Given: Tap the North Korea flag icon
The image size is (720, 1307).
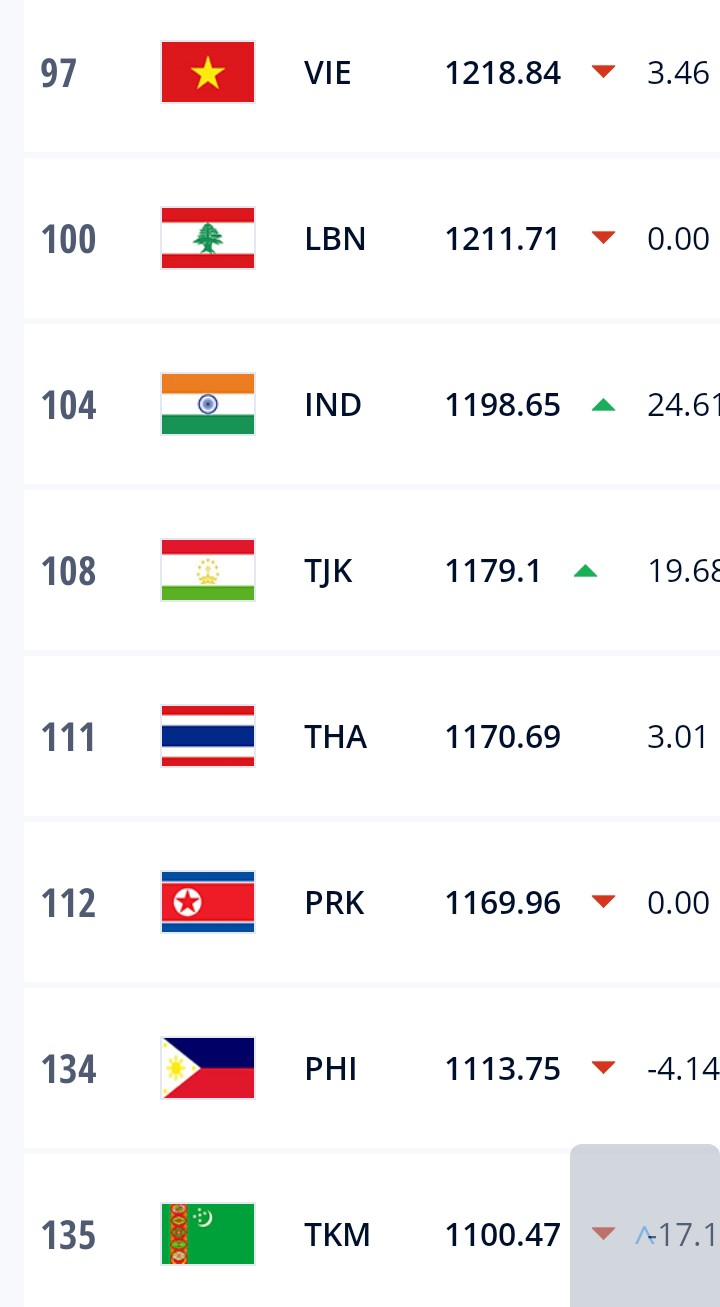Looking at the screenshot, I should pos(208,902).
